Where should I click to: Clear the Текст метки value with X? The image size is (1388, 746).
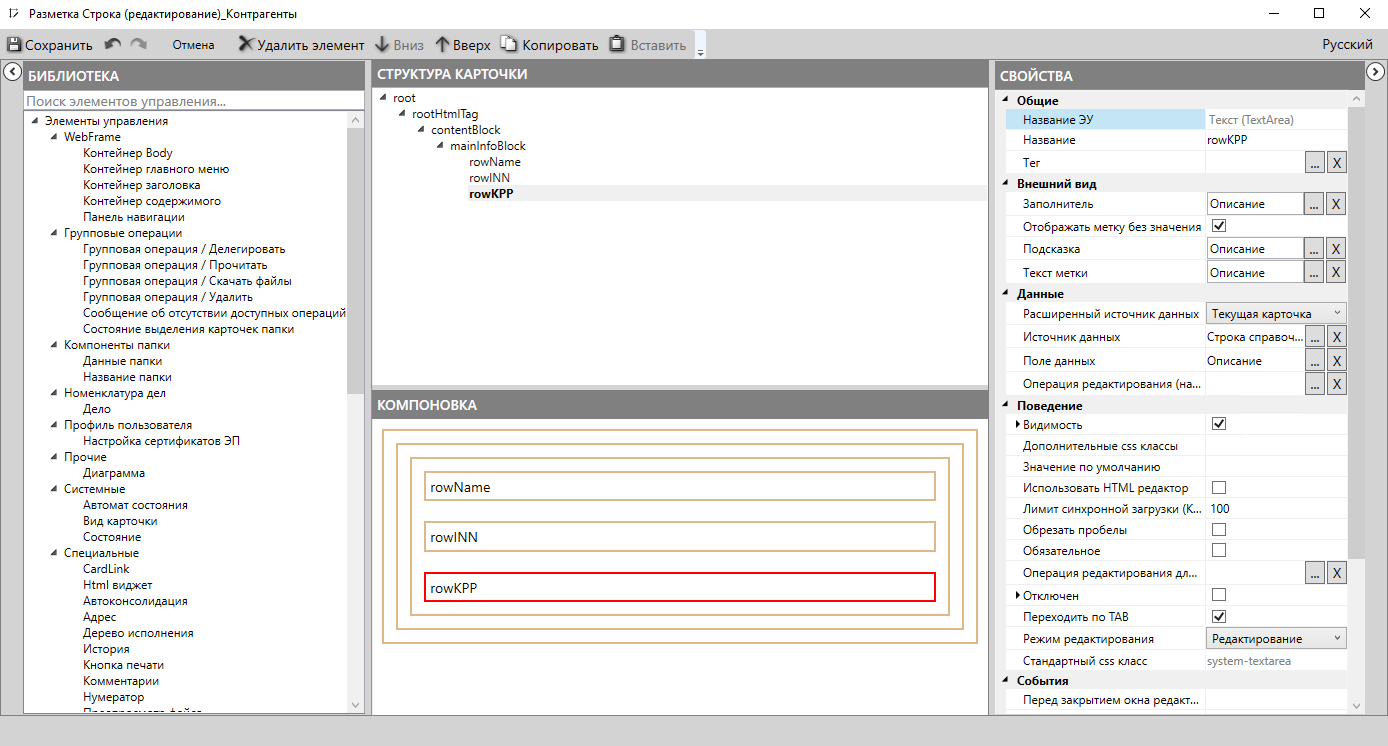(1336, 273)
